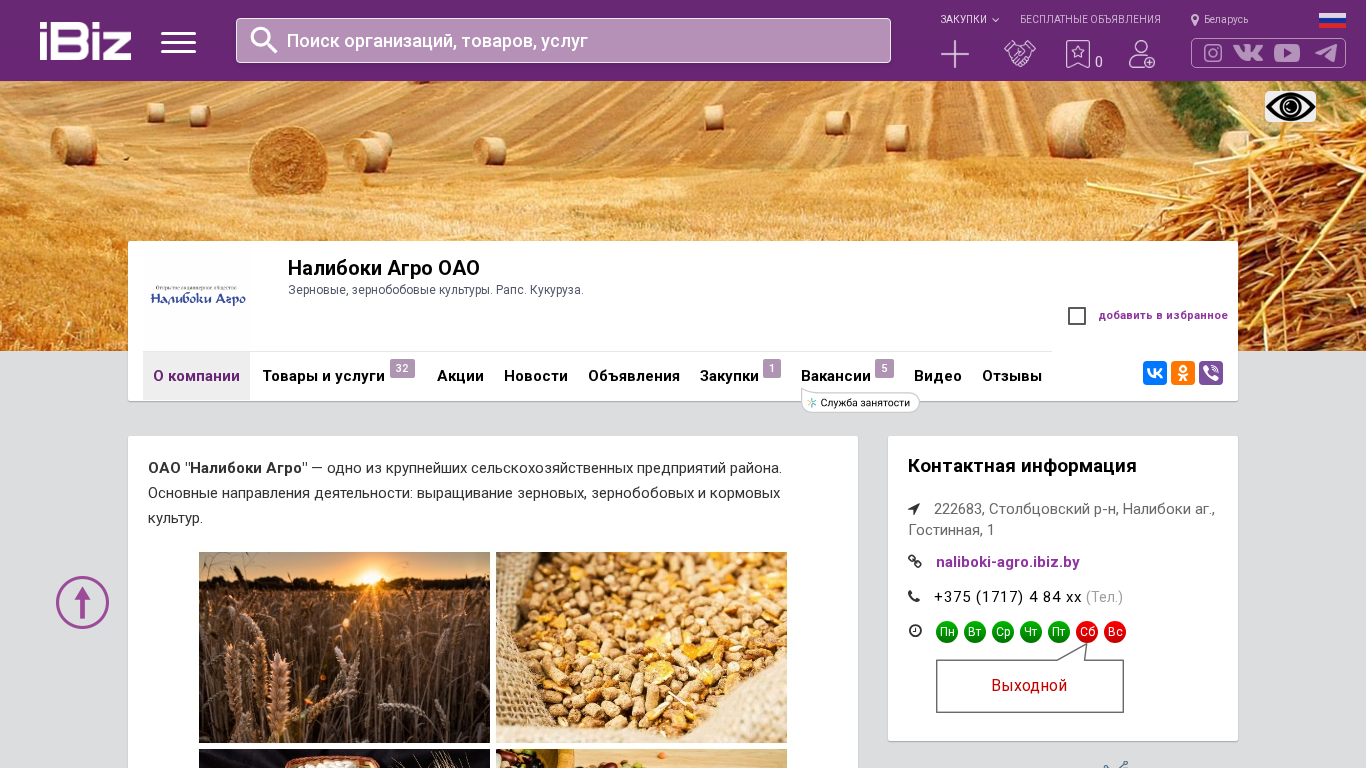Select Sunday (Вс) day off
Screen dimensions: 1366x768
(x=1115, y=632)
